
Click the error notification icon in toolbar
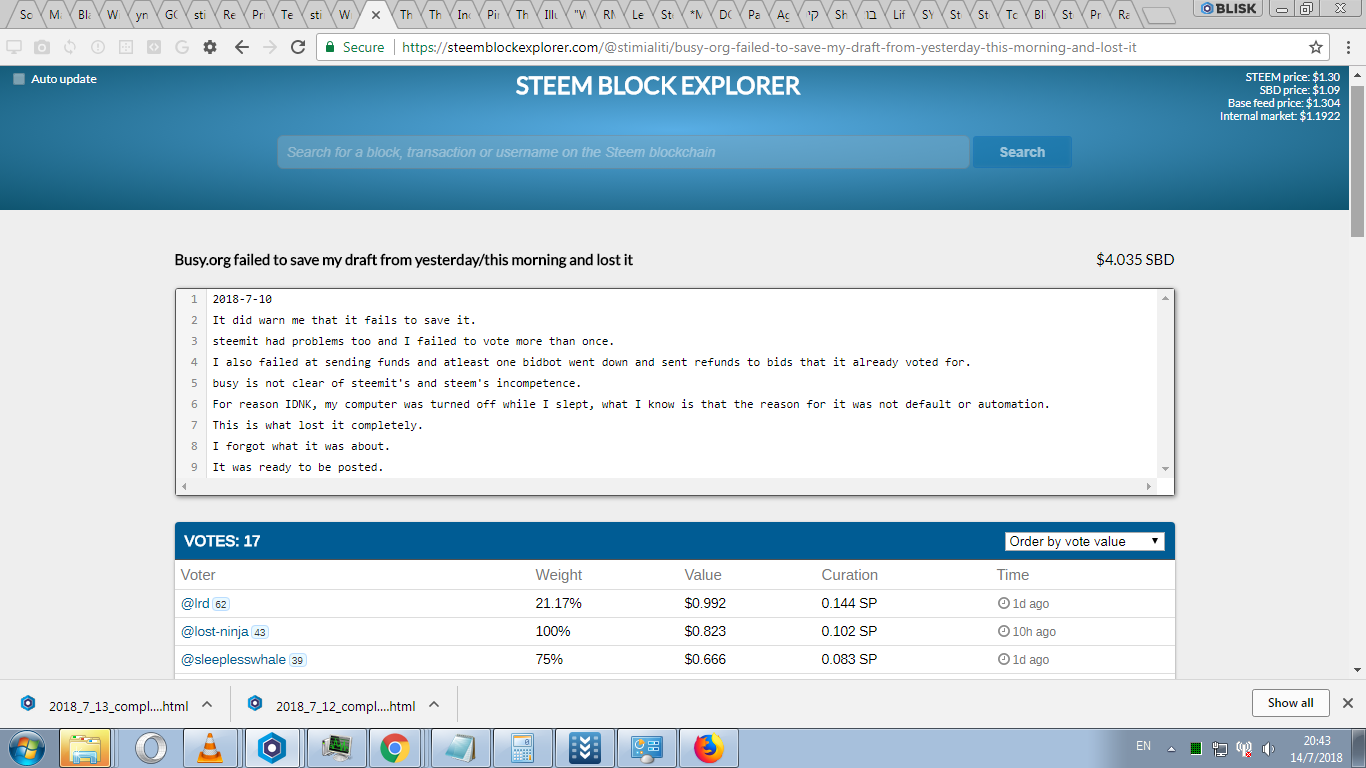click(x=98, y=47)
